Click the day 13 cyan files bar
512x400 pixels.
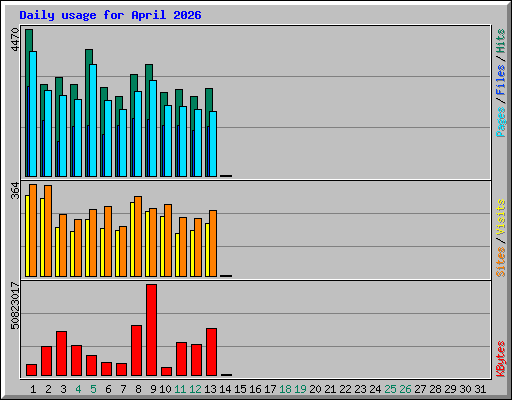coord(213,144)
